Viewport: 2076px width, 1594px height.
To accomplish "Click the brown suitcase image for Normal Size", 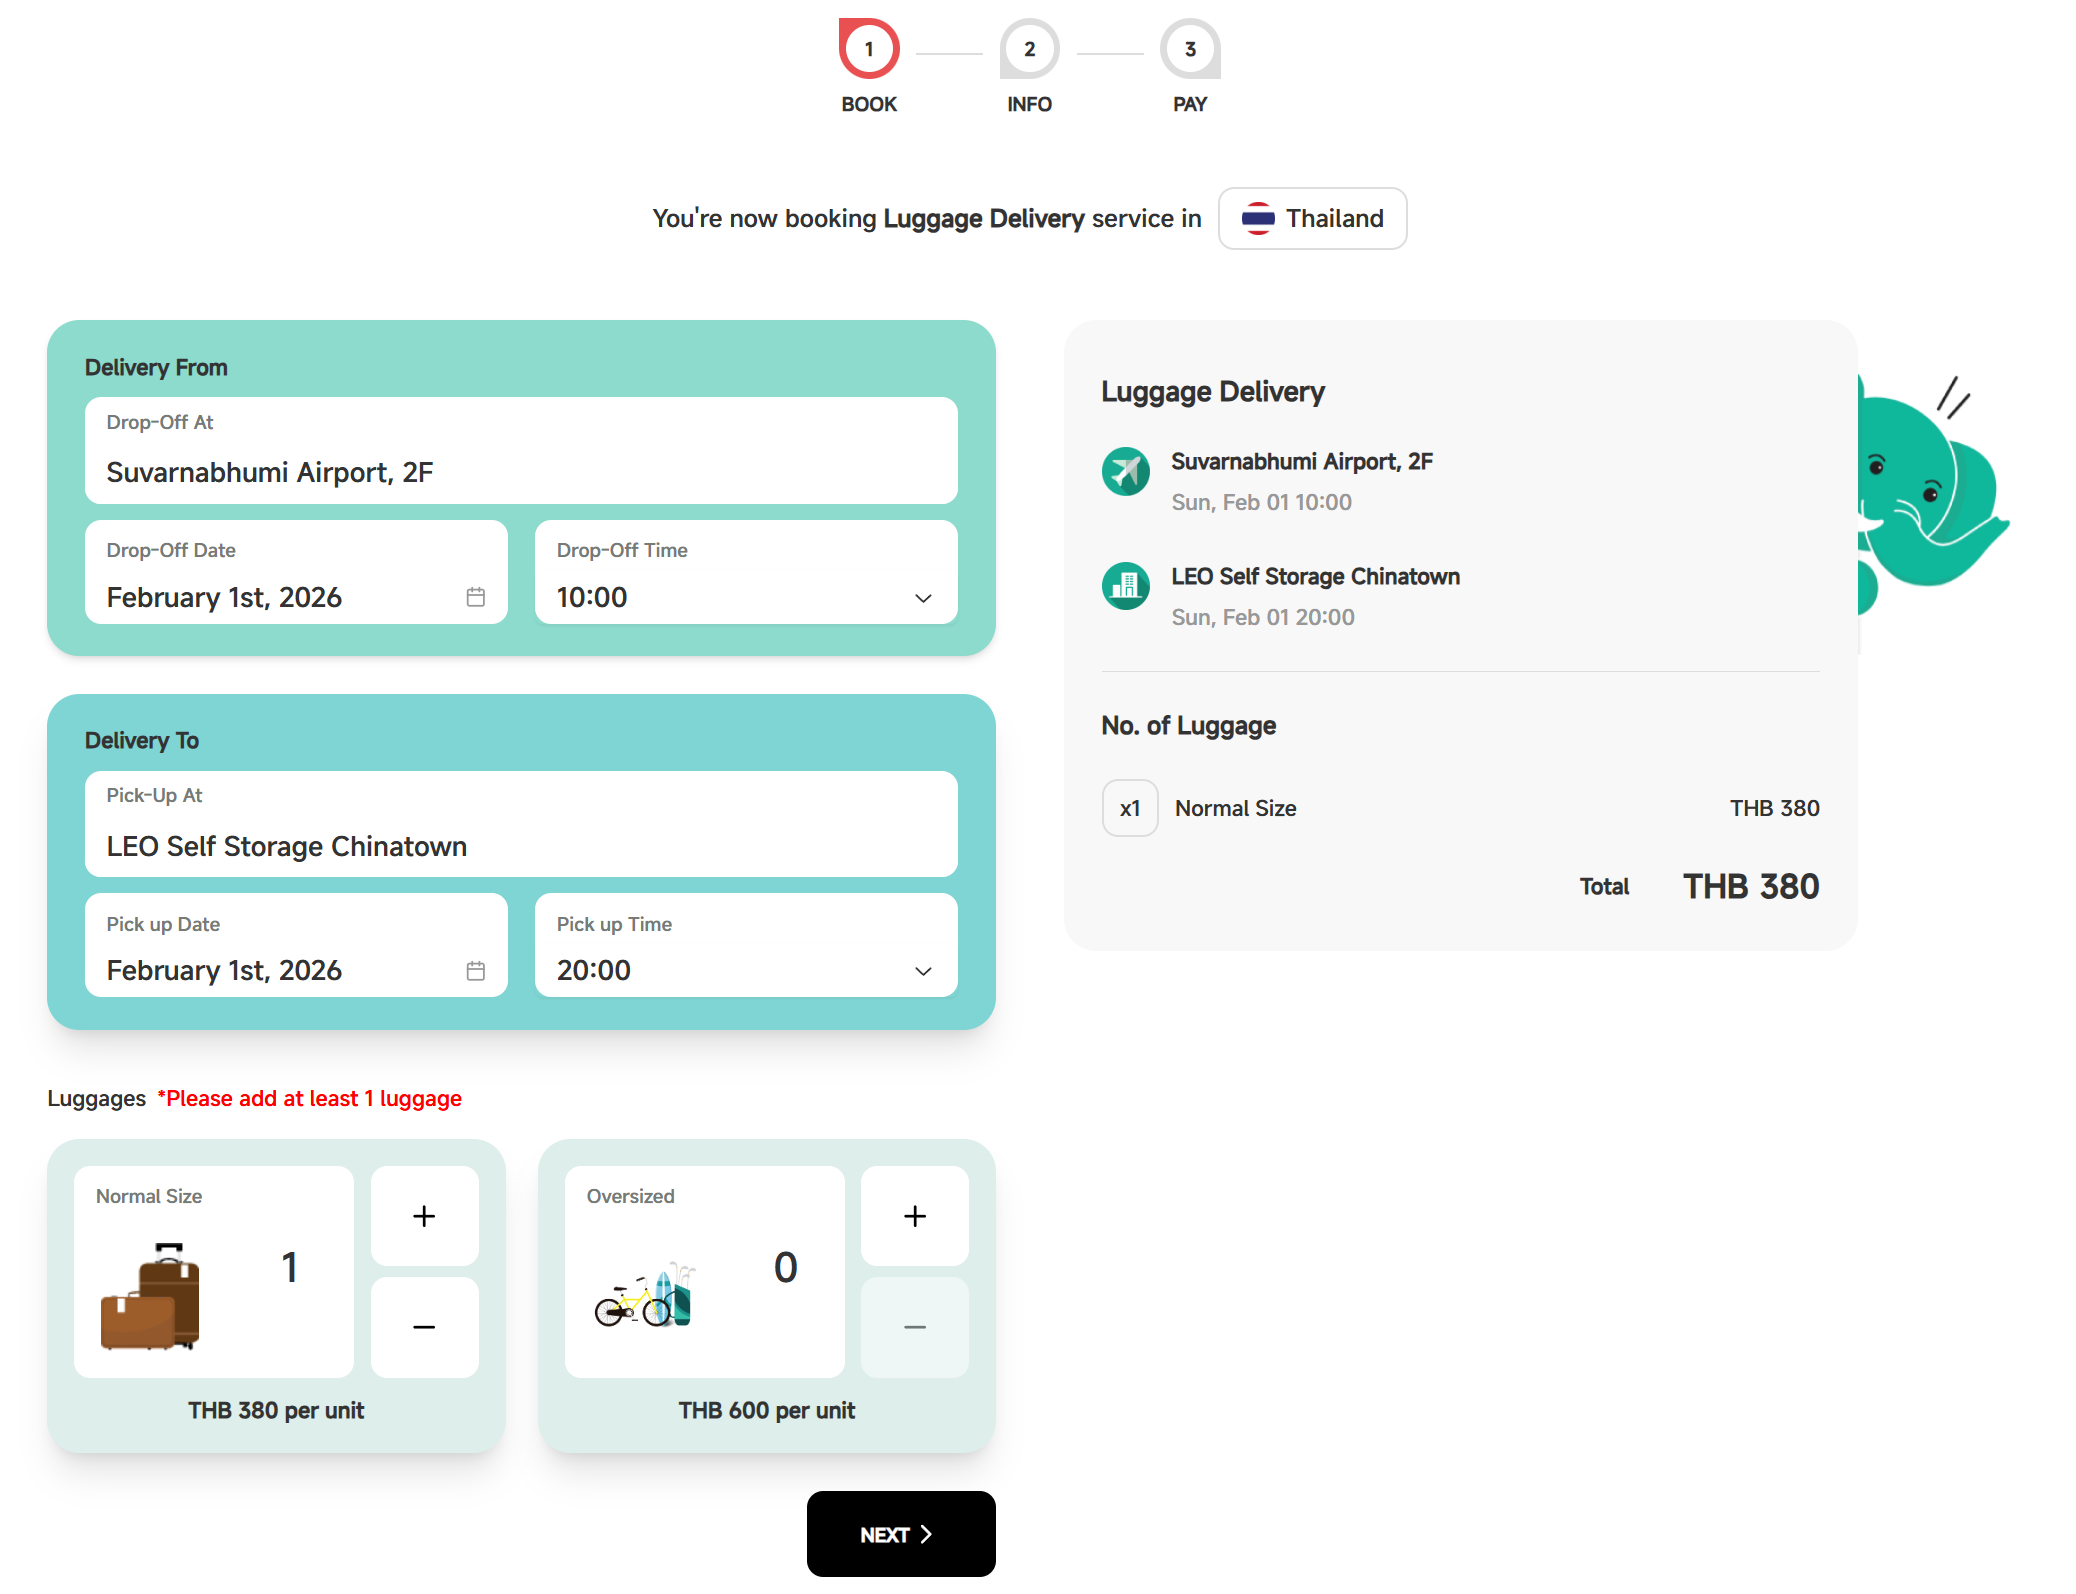I will tap(151, 1297).
